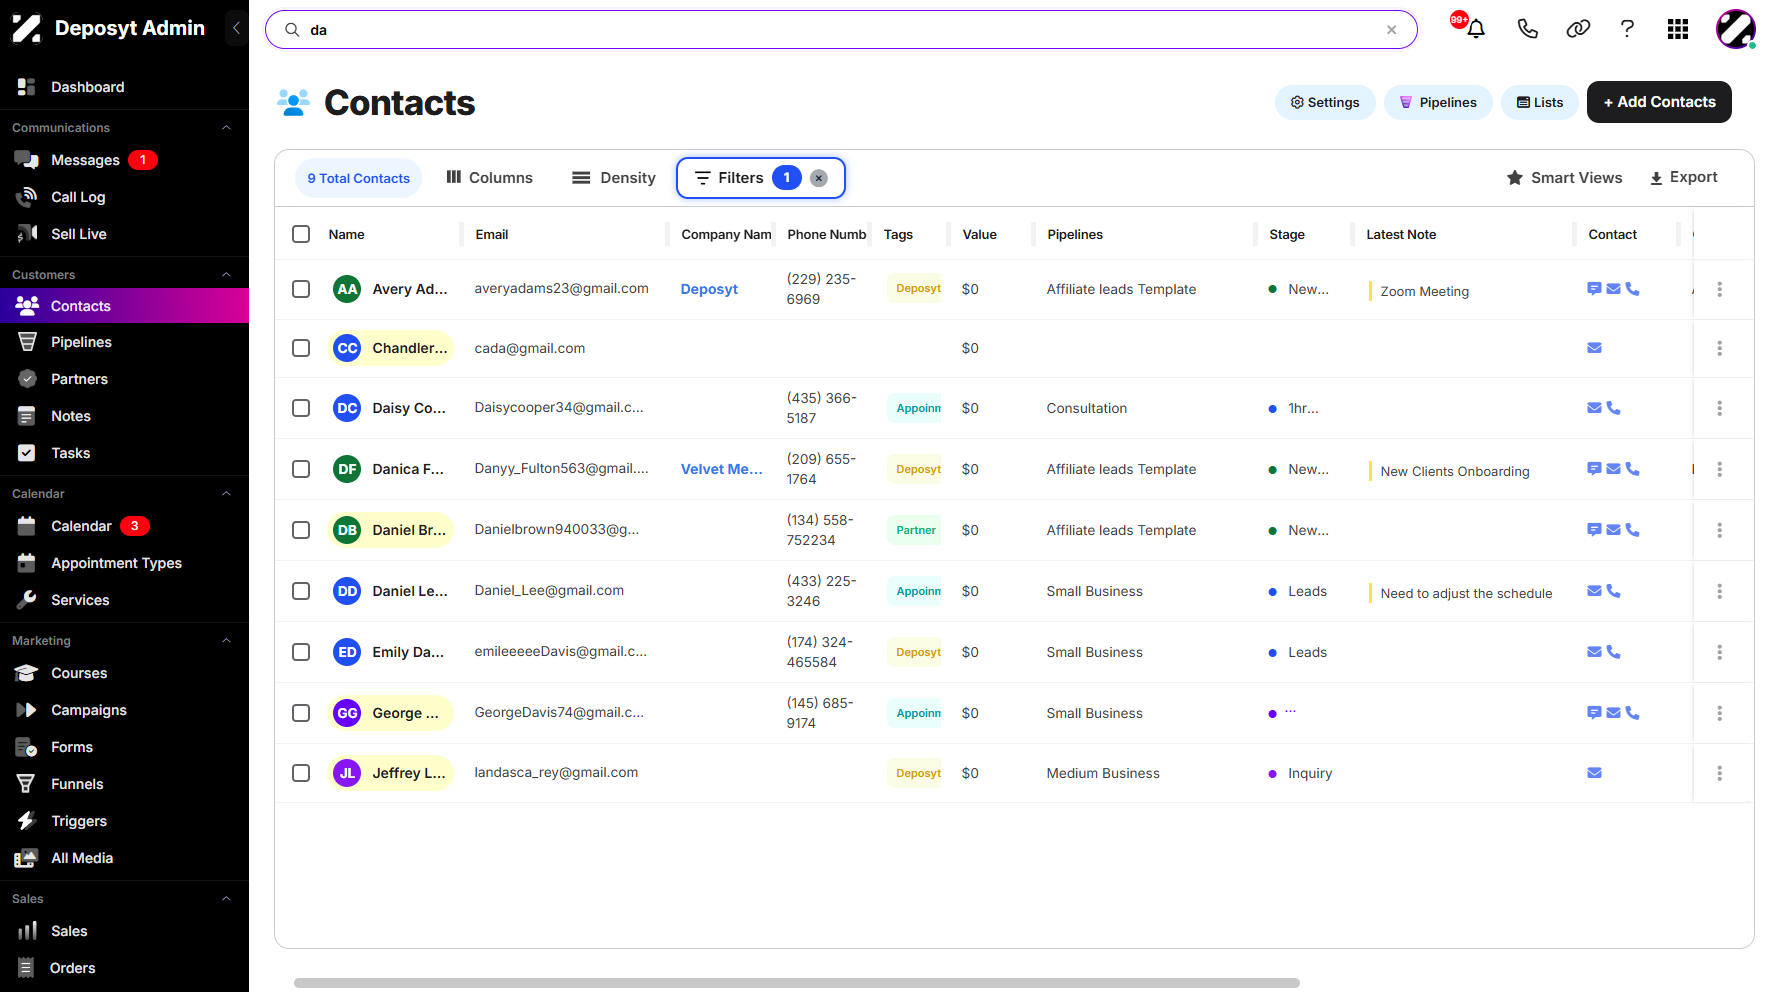The image size is (1780, 992).
Task: Click the phone dialer icon in header
Action: [1527, 29]
